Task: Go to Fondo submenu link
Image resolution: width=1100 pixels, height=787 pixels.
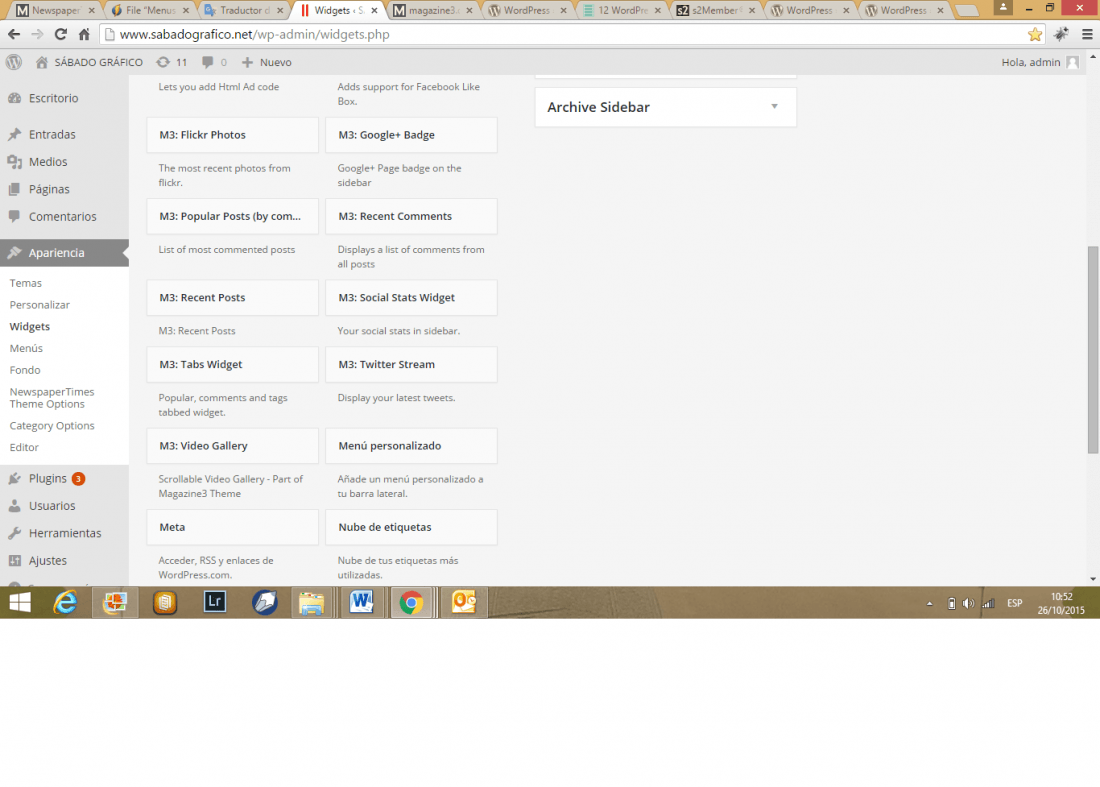Action: pyautogui.click(x=25, y=370)
